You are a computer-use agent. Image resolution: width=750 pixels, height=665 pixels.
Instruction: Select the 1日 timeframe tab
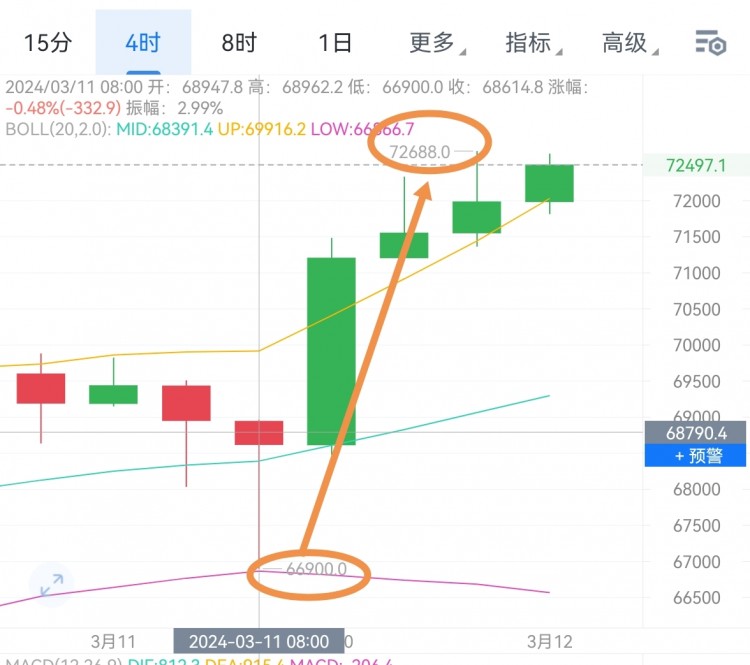(335, 43)
